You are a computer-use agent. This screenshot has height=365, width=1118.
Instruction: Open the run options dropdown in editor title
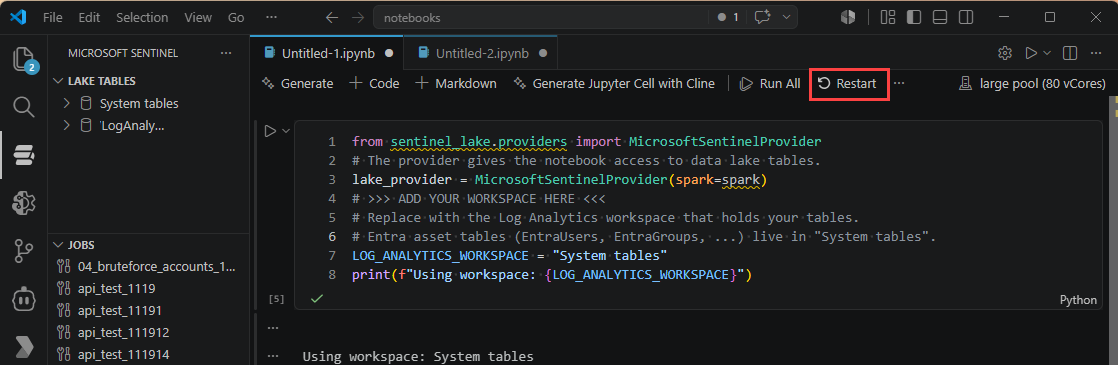click(x=1047, y=53)
